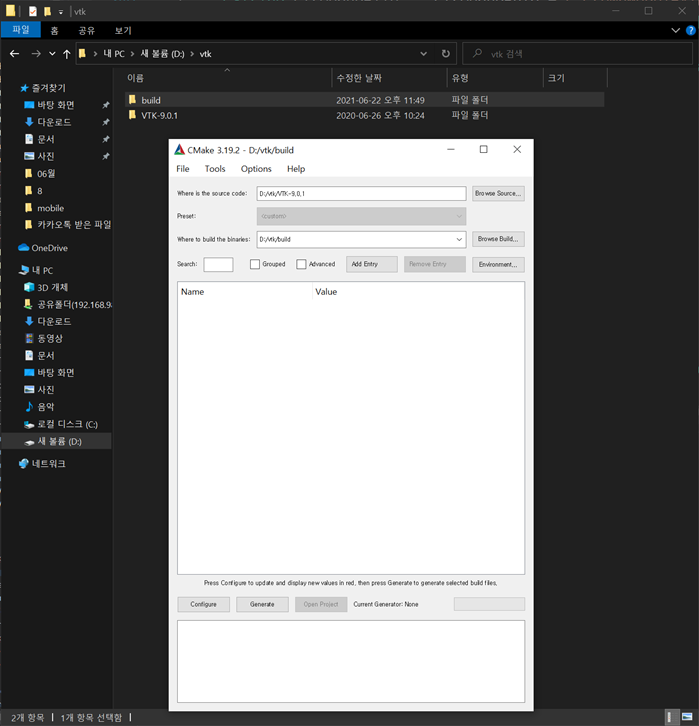Open 동영상 folder in the sidebar

[x=44, y=338]
